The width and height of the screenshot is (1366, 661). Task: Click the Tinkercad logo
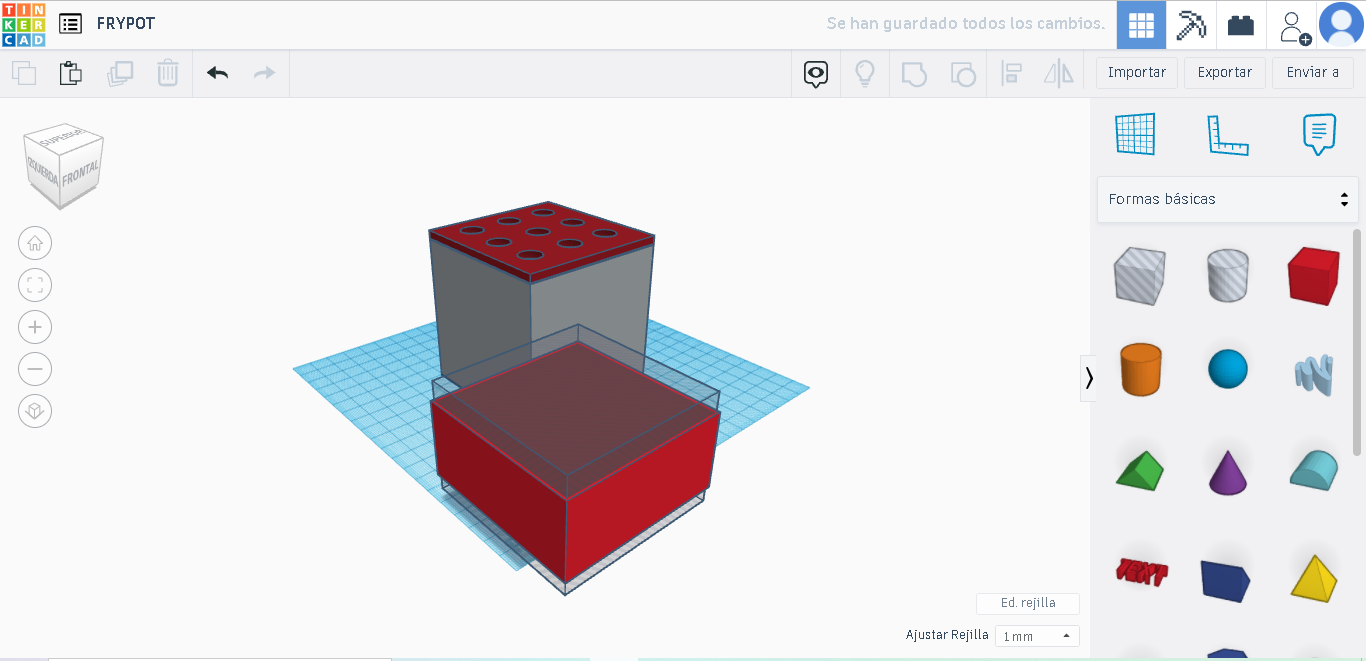[x=23, y=24]
